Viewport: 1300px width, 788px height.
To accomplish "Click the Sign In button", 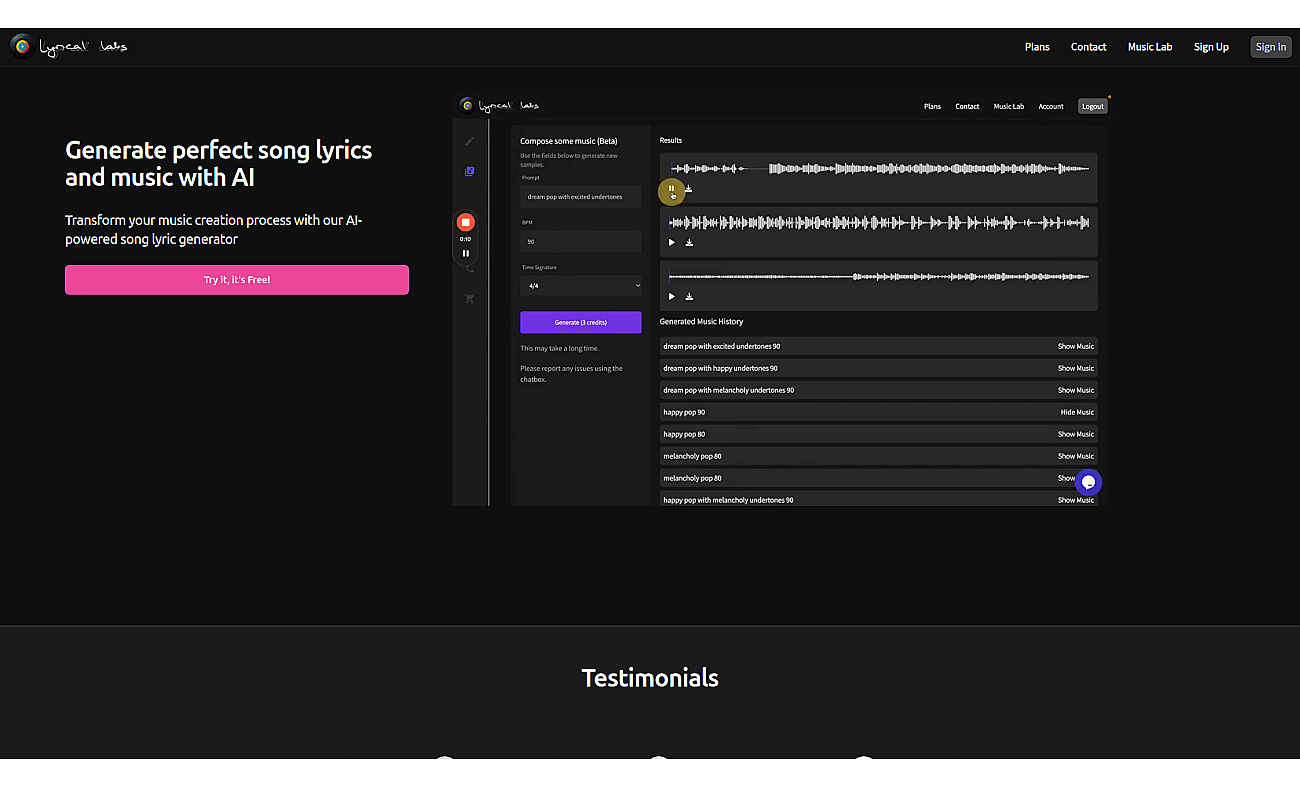I will point(1271,47).
